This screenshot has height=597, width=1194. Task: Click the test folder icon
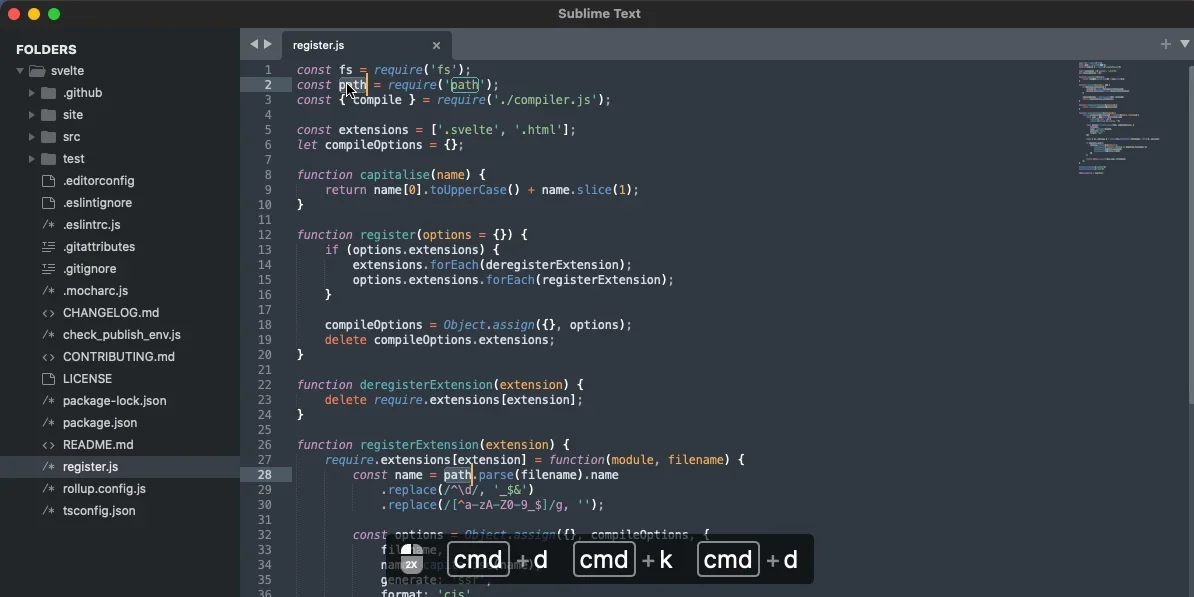coord(49,159)
